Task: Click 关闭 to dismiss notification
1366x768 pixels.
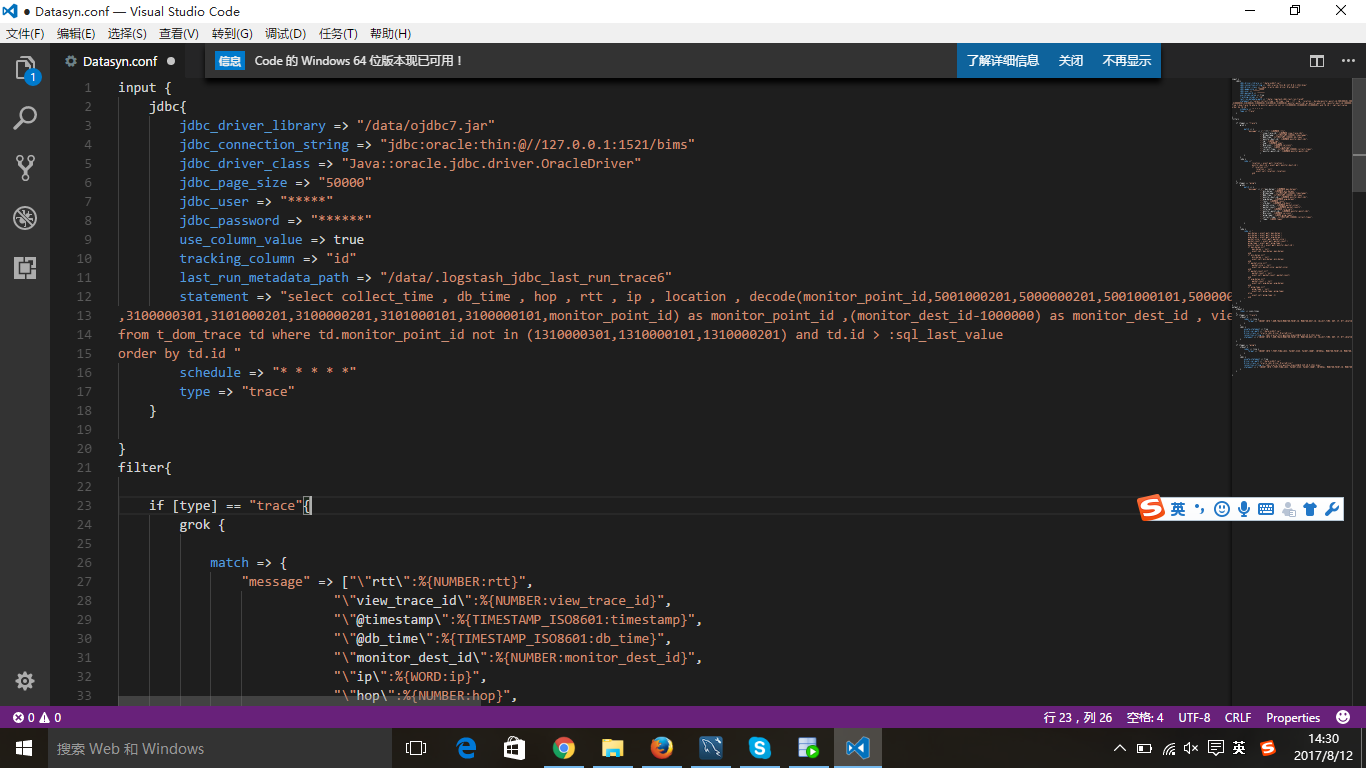Action: pyautogui.click(x=1071, y=61)
